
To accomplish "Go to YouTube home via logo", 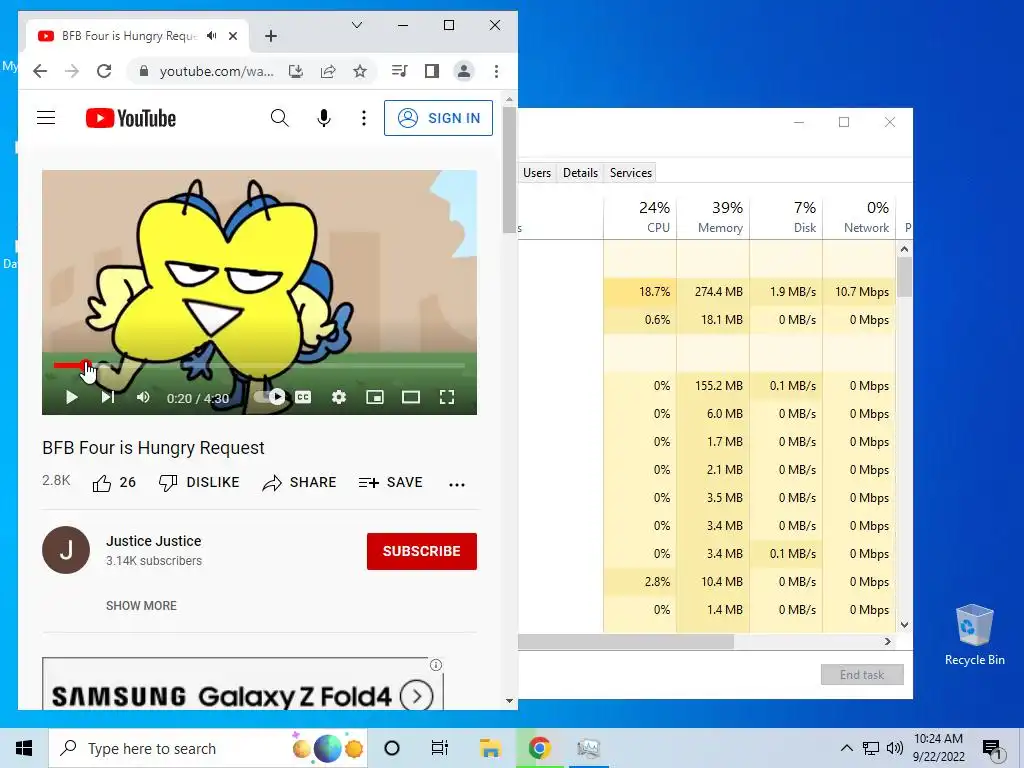I will point(131,118).
